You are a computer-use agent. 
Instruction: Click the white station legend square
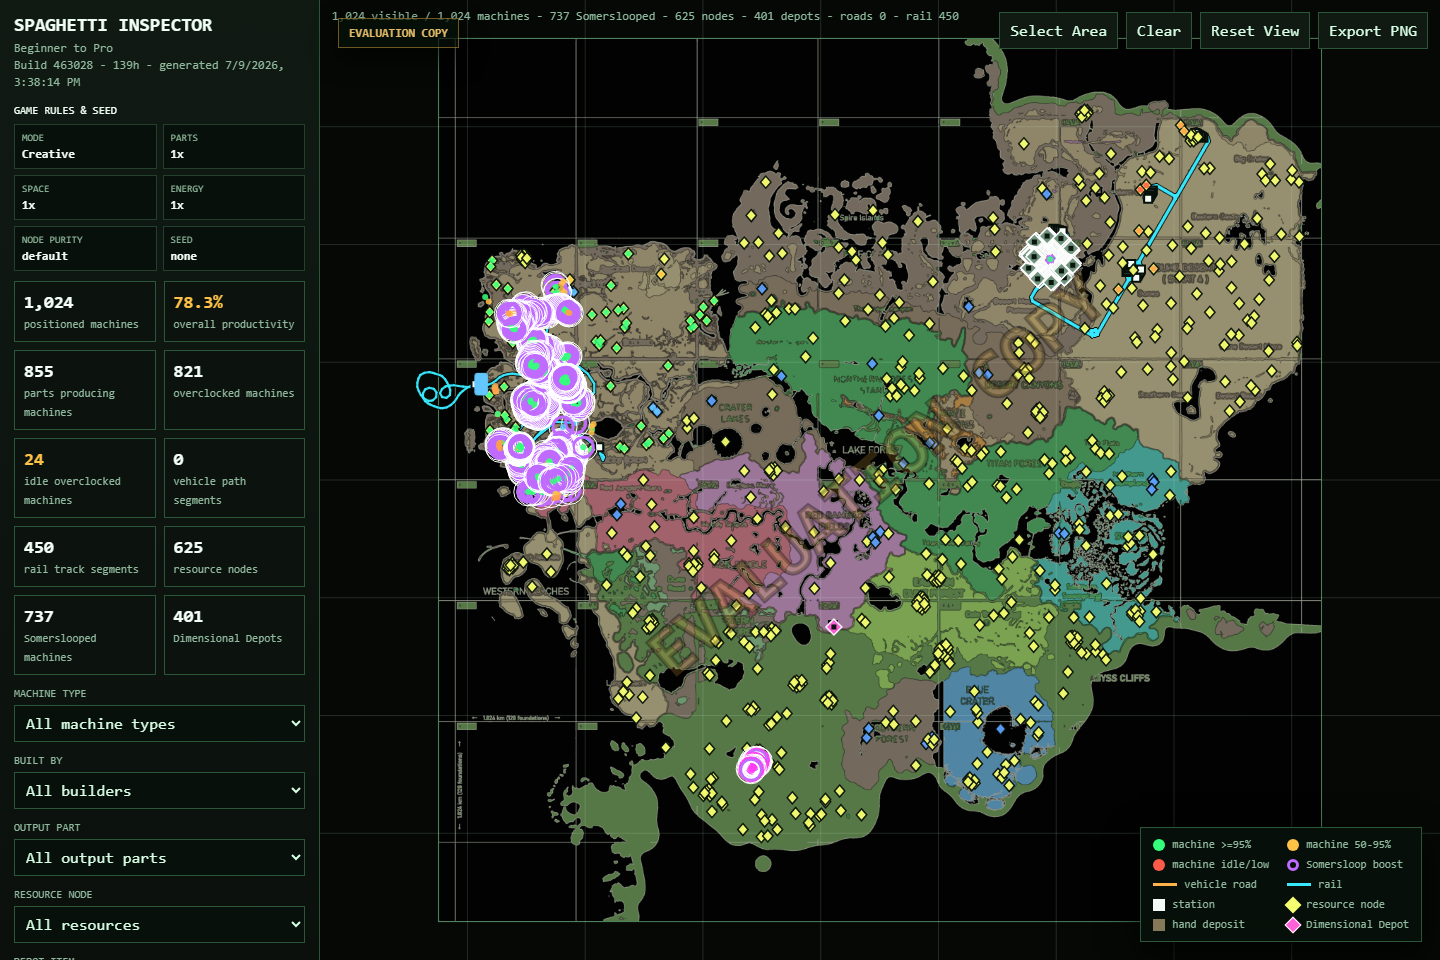1159,905
